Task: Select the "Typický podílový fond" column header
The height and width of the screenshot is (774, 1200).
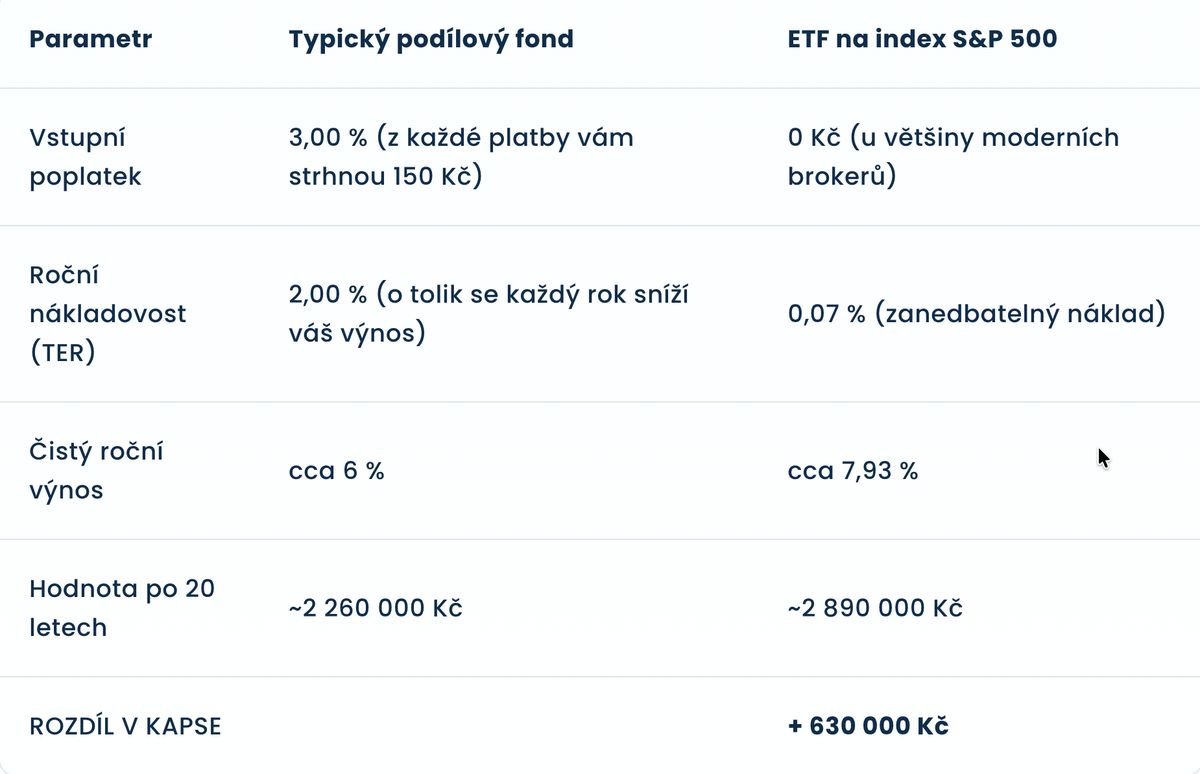Action: (431, 40)
